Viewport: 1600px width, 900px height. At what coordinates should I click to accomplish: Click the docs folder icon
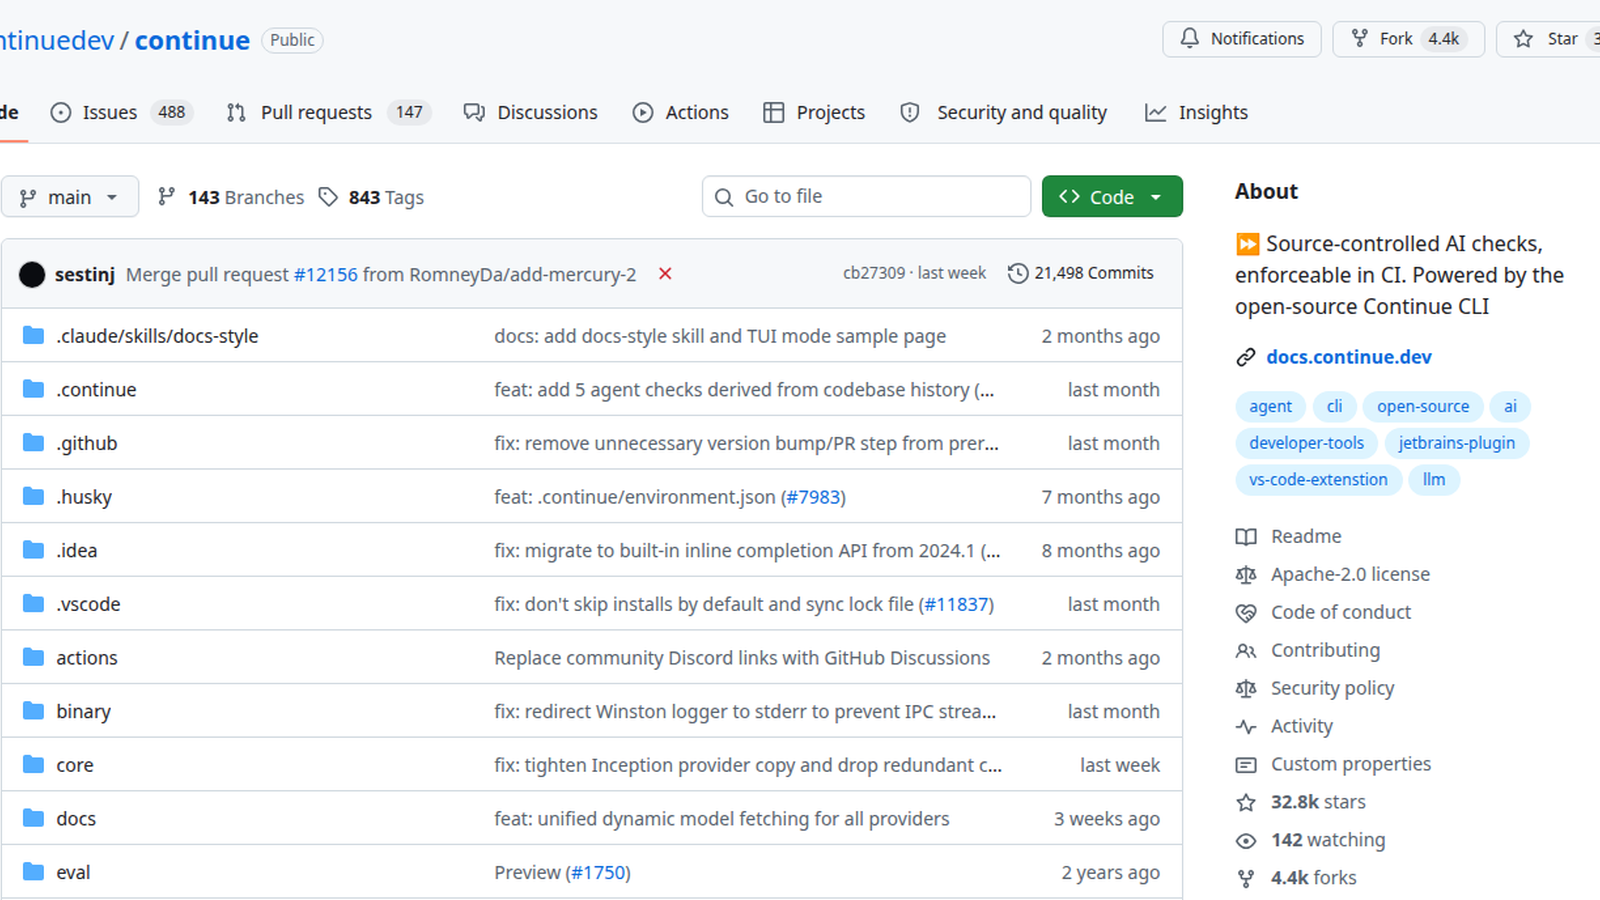pos(33,818)
